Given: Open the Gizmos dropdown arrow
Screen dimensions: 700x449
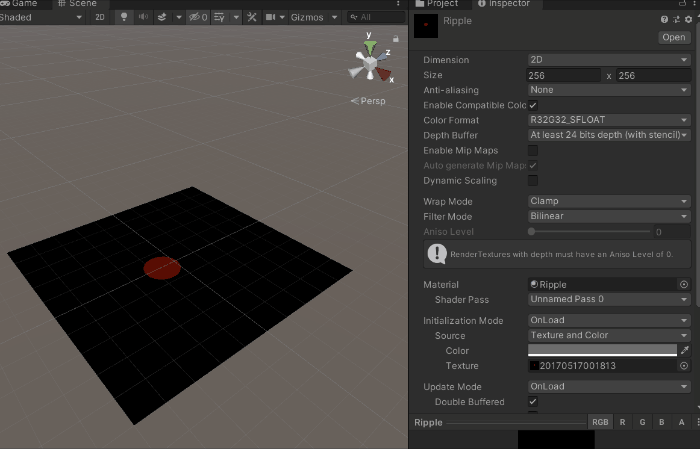Looking at the screenshot, I should (334, 17).
